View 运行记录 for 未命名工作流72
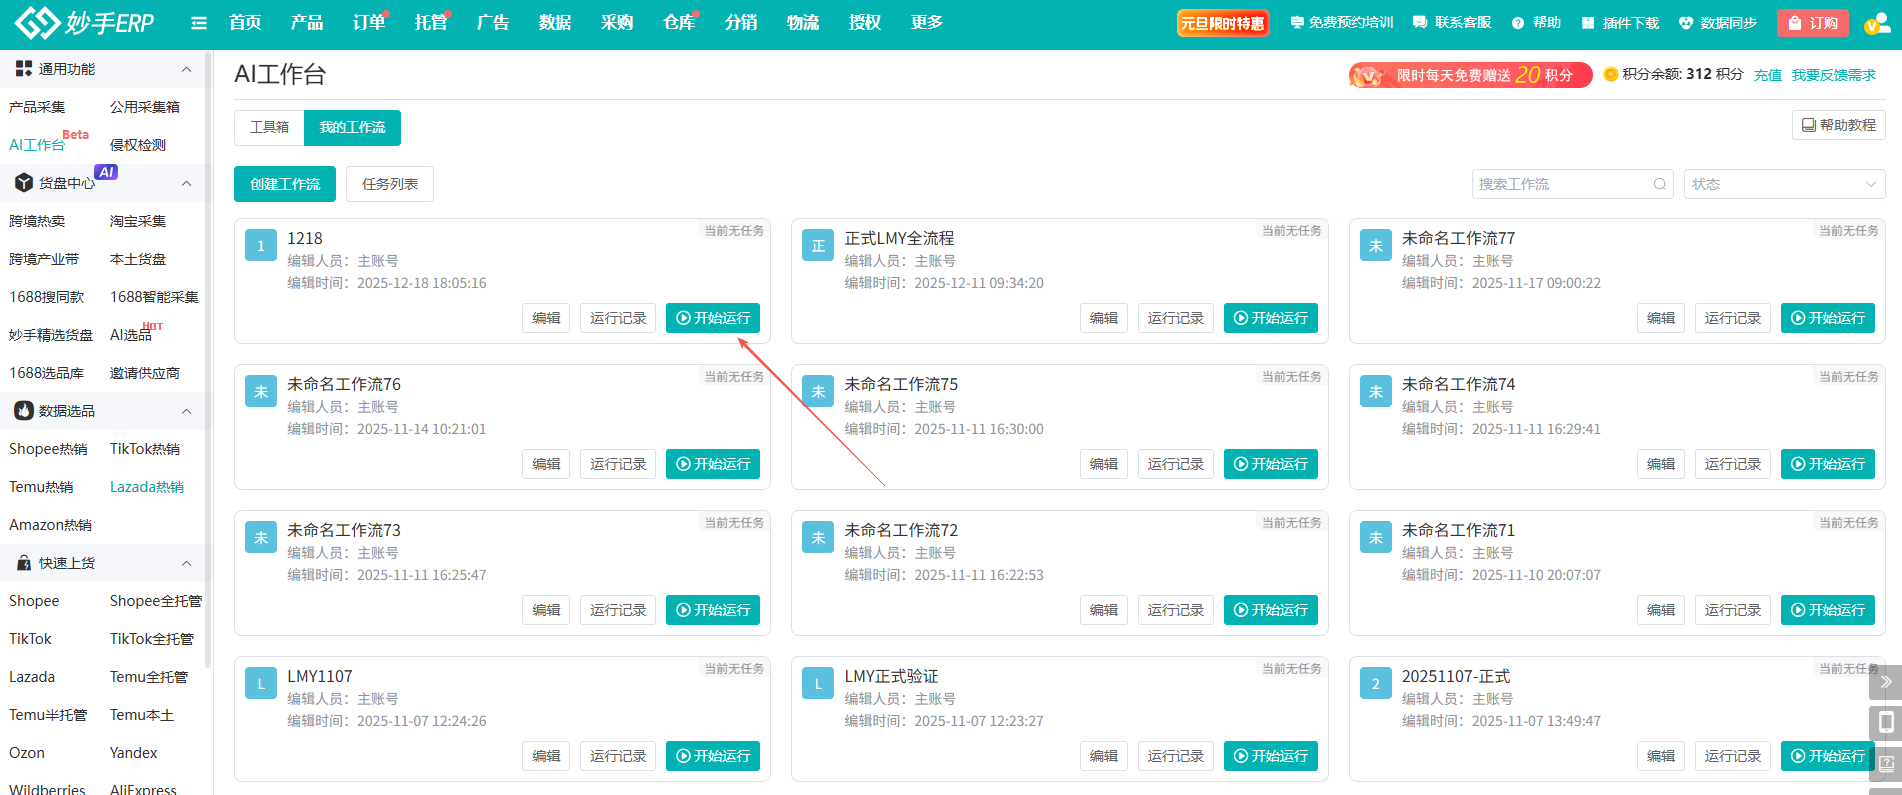Image resolution: width=1902 pixels, height=795 pixels. 1176,610
